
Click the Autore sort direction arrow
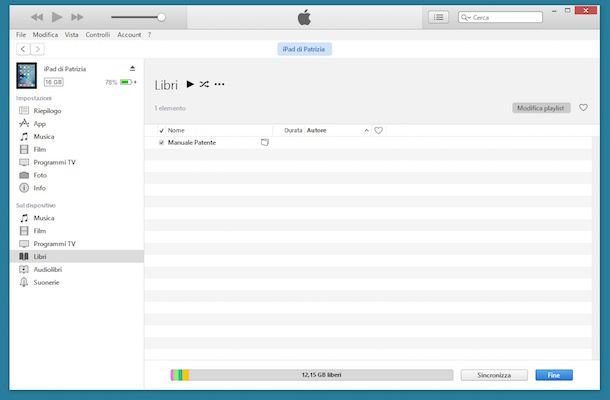click(366, 131)
